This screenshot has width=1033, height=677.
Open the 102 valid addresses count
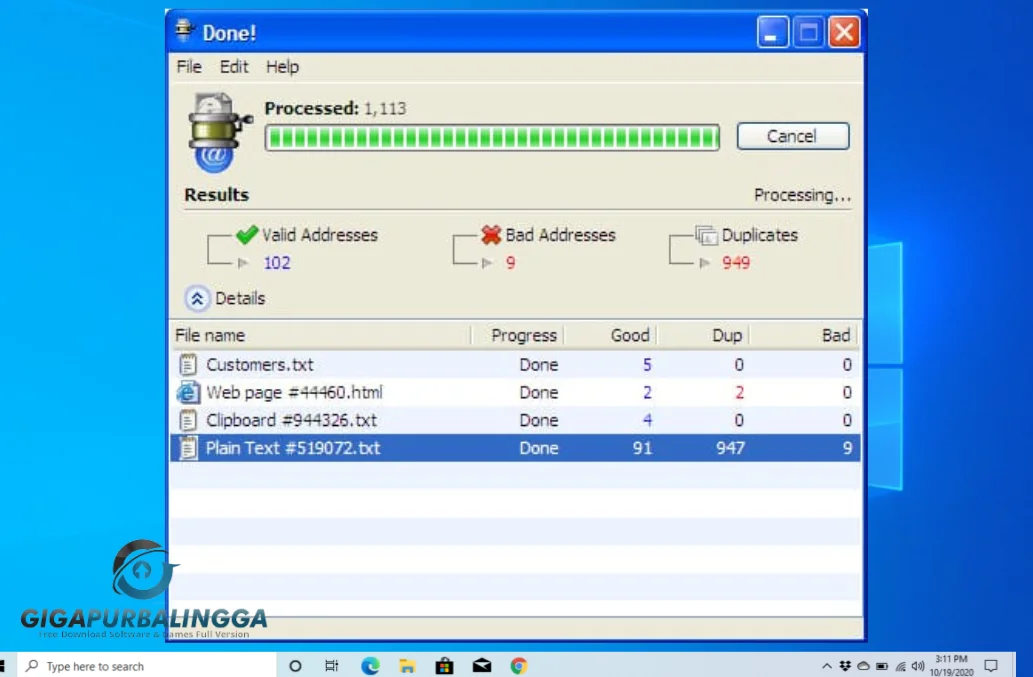click(277, 263)
